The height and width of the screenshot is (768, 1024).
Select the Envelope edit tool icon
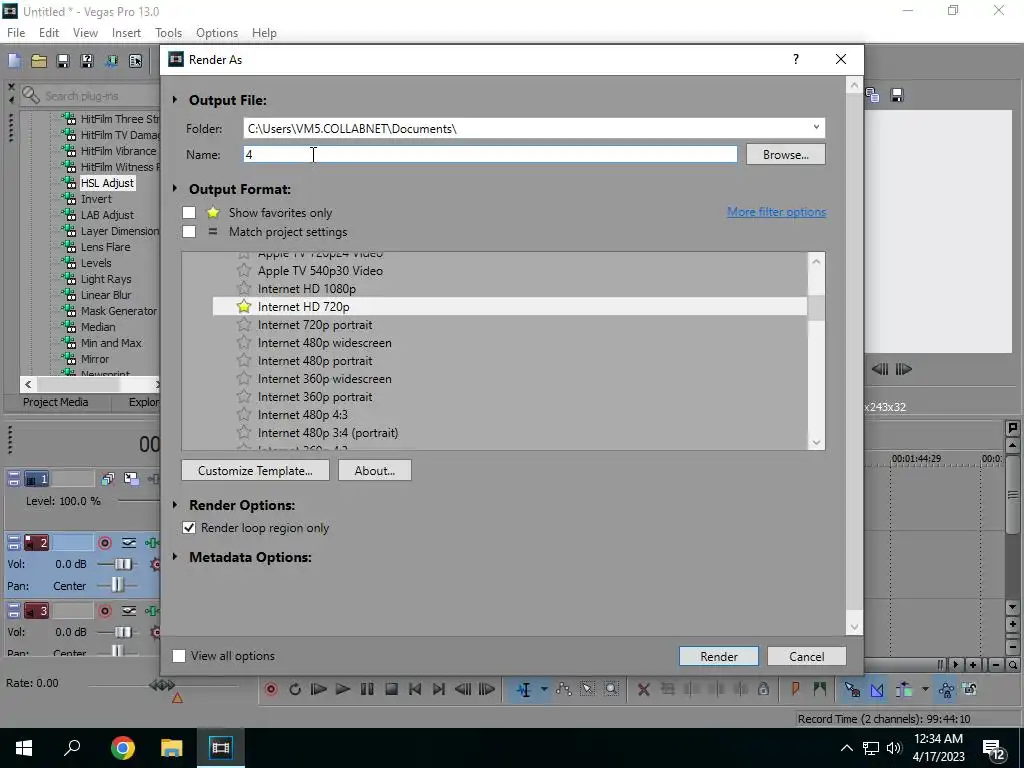point(563,689)
